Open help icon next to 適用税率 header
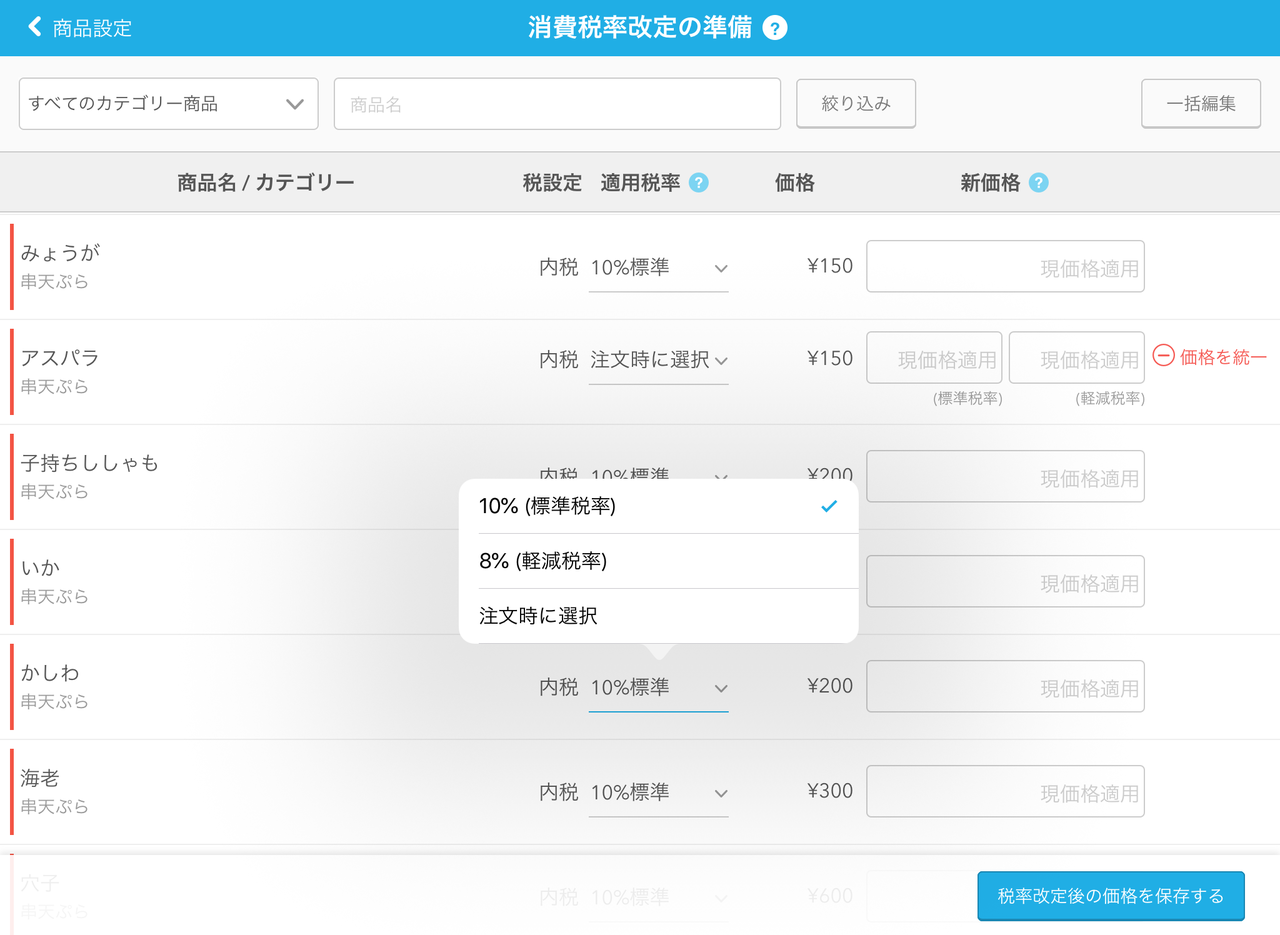 (x=699, y=183)
